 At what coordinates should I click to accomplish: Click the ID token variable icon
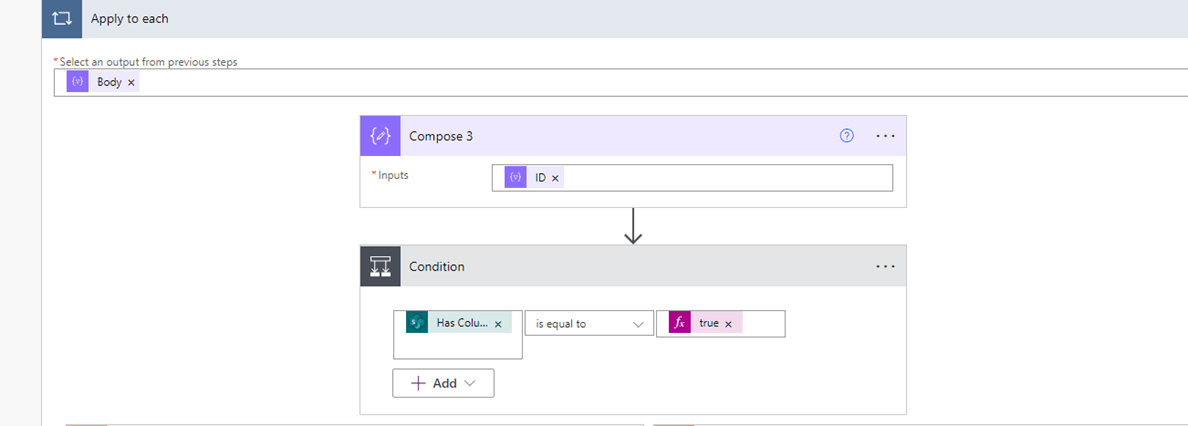tap(516, 178)
